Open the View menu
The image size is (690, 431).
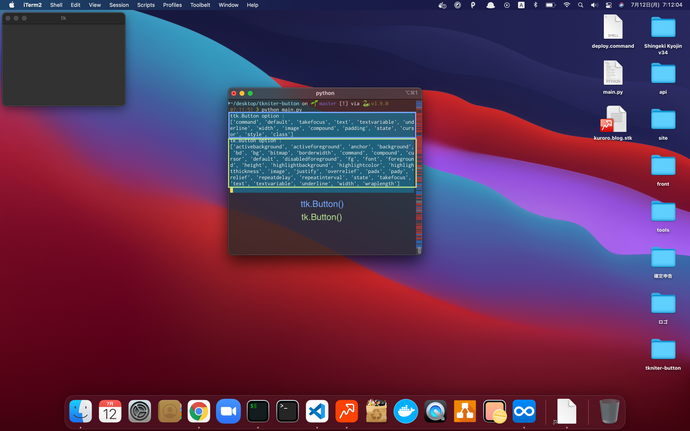tap(95, 5)
